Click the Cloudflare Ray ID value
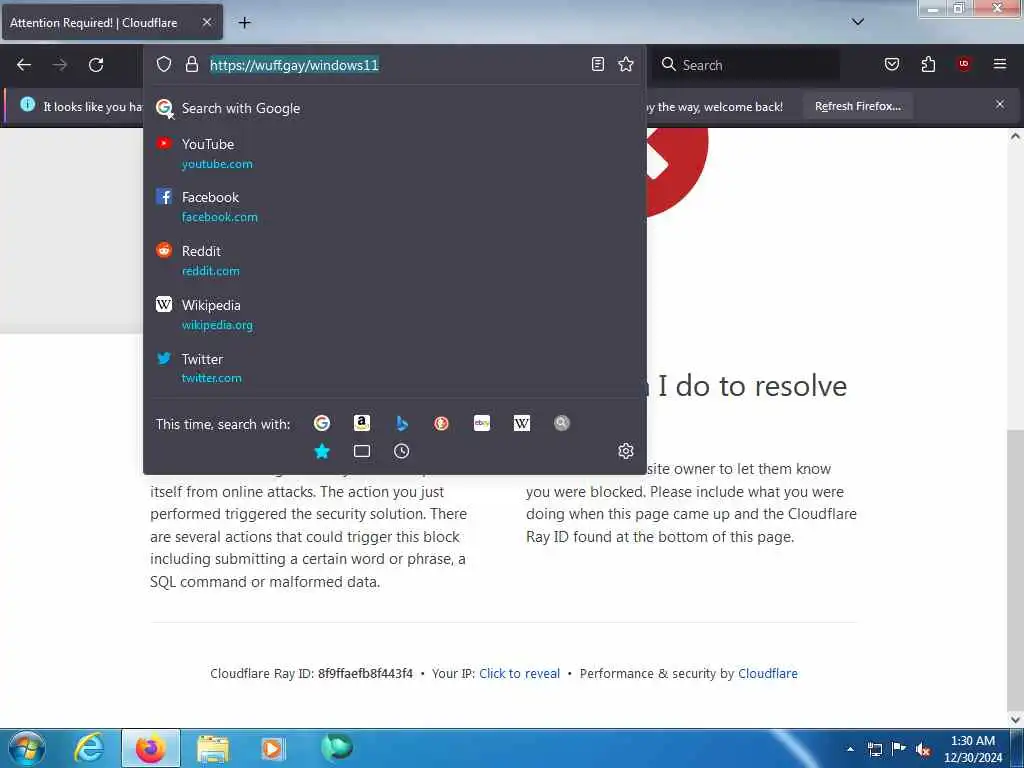The image size is (1024, 768). click(x=365, y=673)
